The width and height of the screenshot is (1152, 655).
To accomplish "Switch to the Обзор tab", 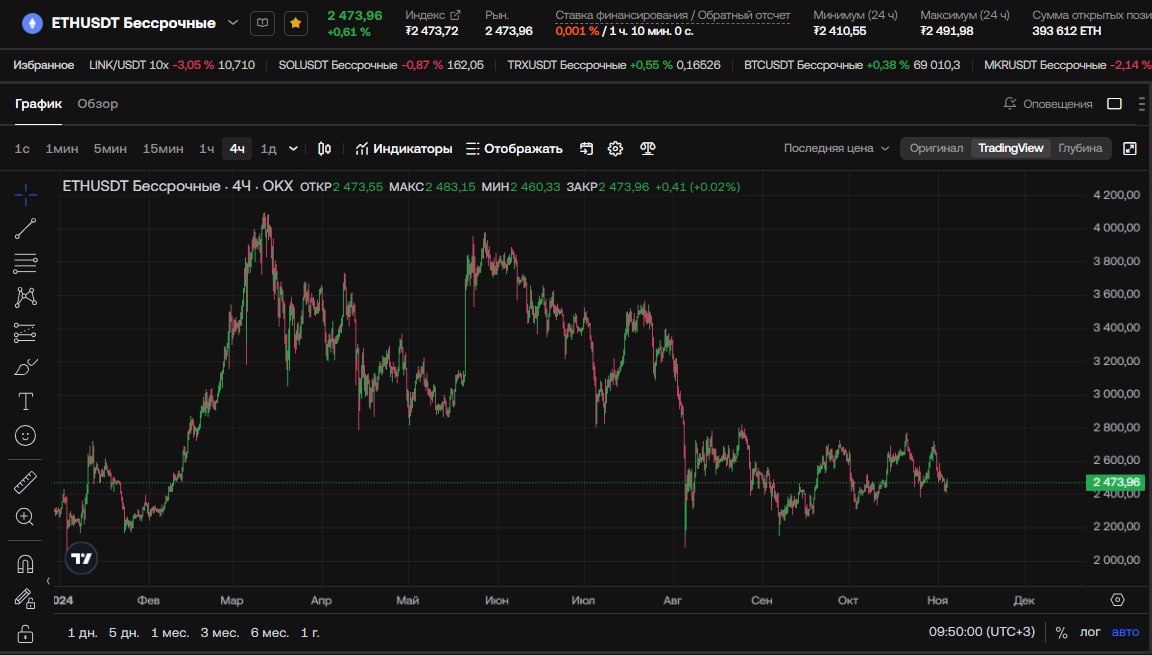I will 98,104.
